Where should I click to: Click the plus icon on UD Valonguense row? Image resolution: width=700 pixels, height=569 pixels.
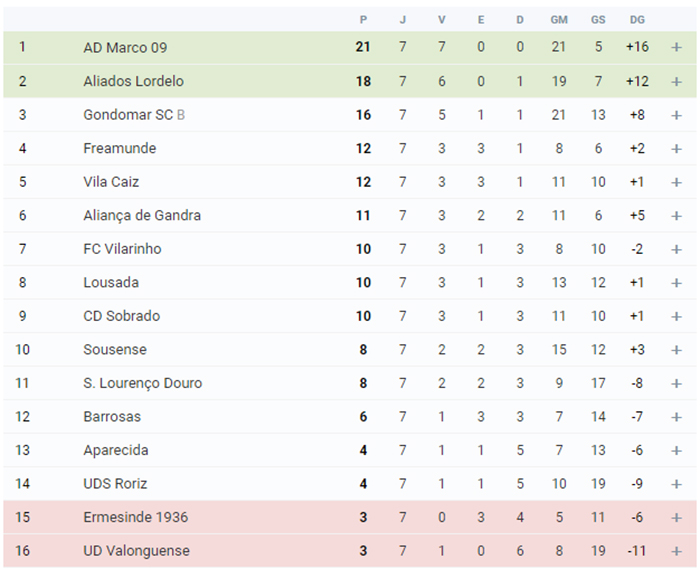click(676, 551)
